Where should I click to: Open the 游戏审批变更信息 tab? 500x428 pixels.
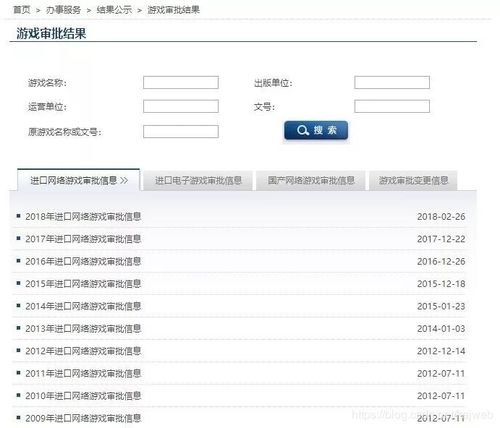413,180
